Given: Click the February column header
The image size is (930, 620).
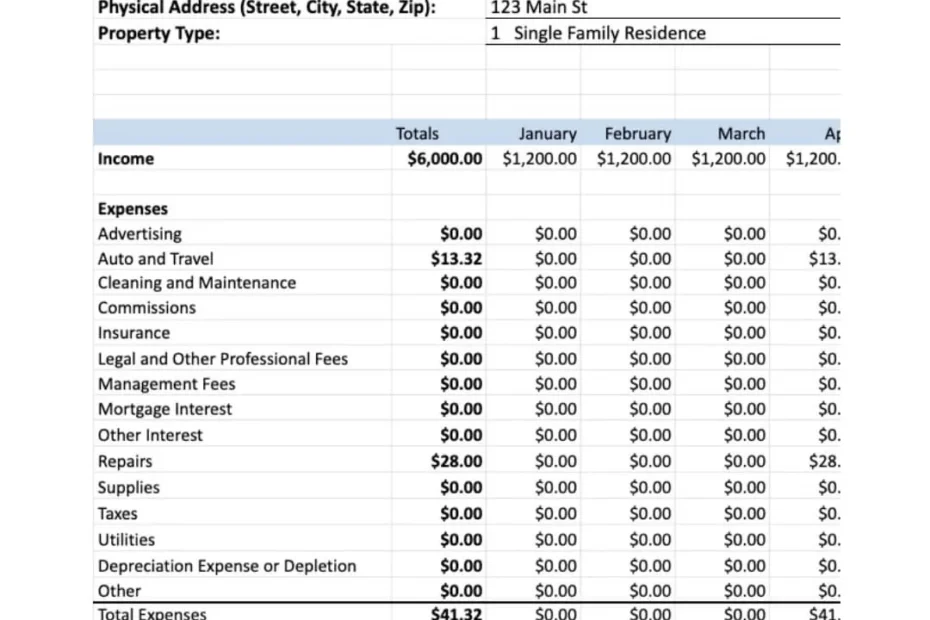Looking at the screenshot, I should 638,133.
